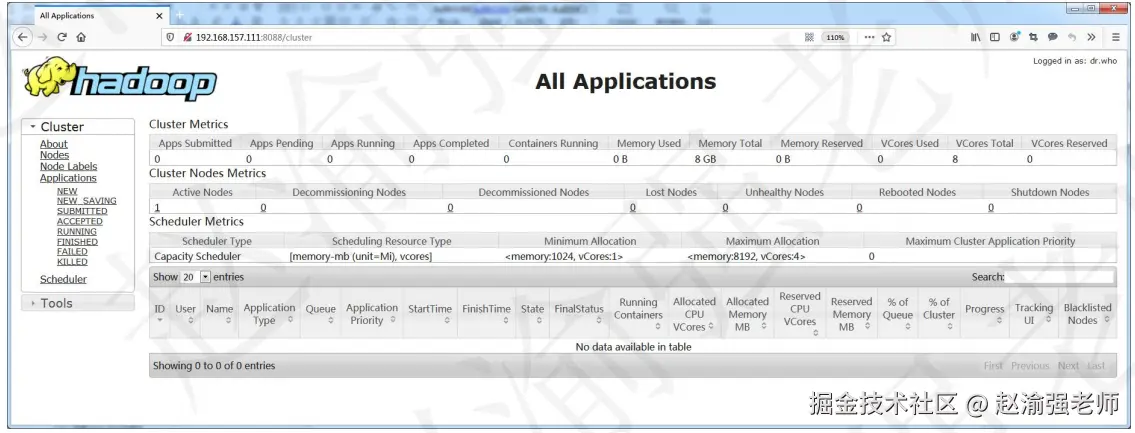The height and width of the screenshot is (433, 1135).
Task: Open the browser Home page icon
Action: click(x=81, y=37)
